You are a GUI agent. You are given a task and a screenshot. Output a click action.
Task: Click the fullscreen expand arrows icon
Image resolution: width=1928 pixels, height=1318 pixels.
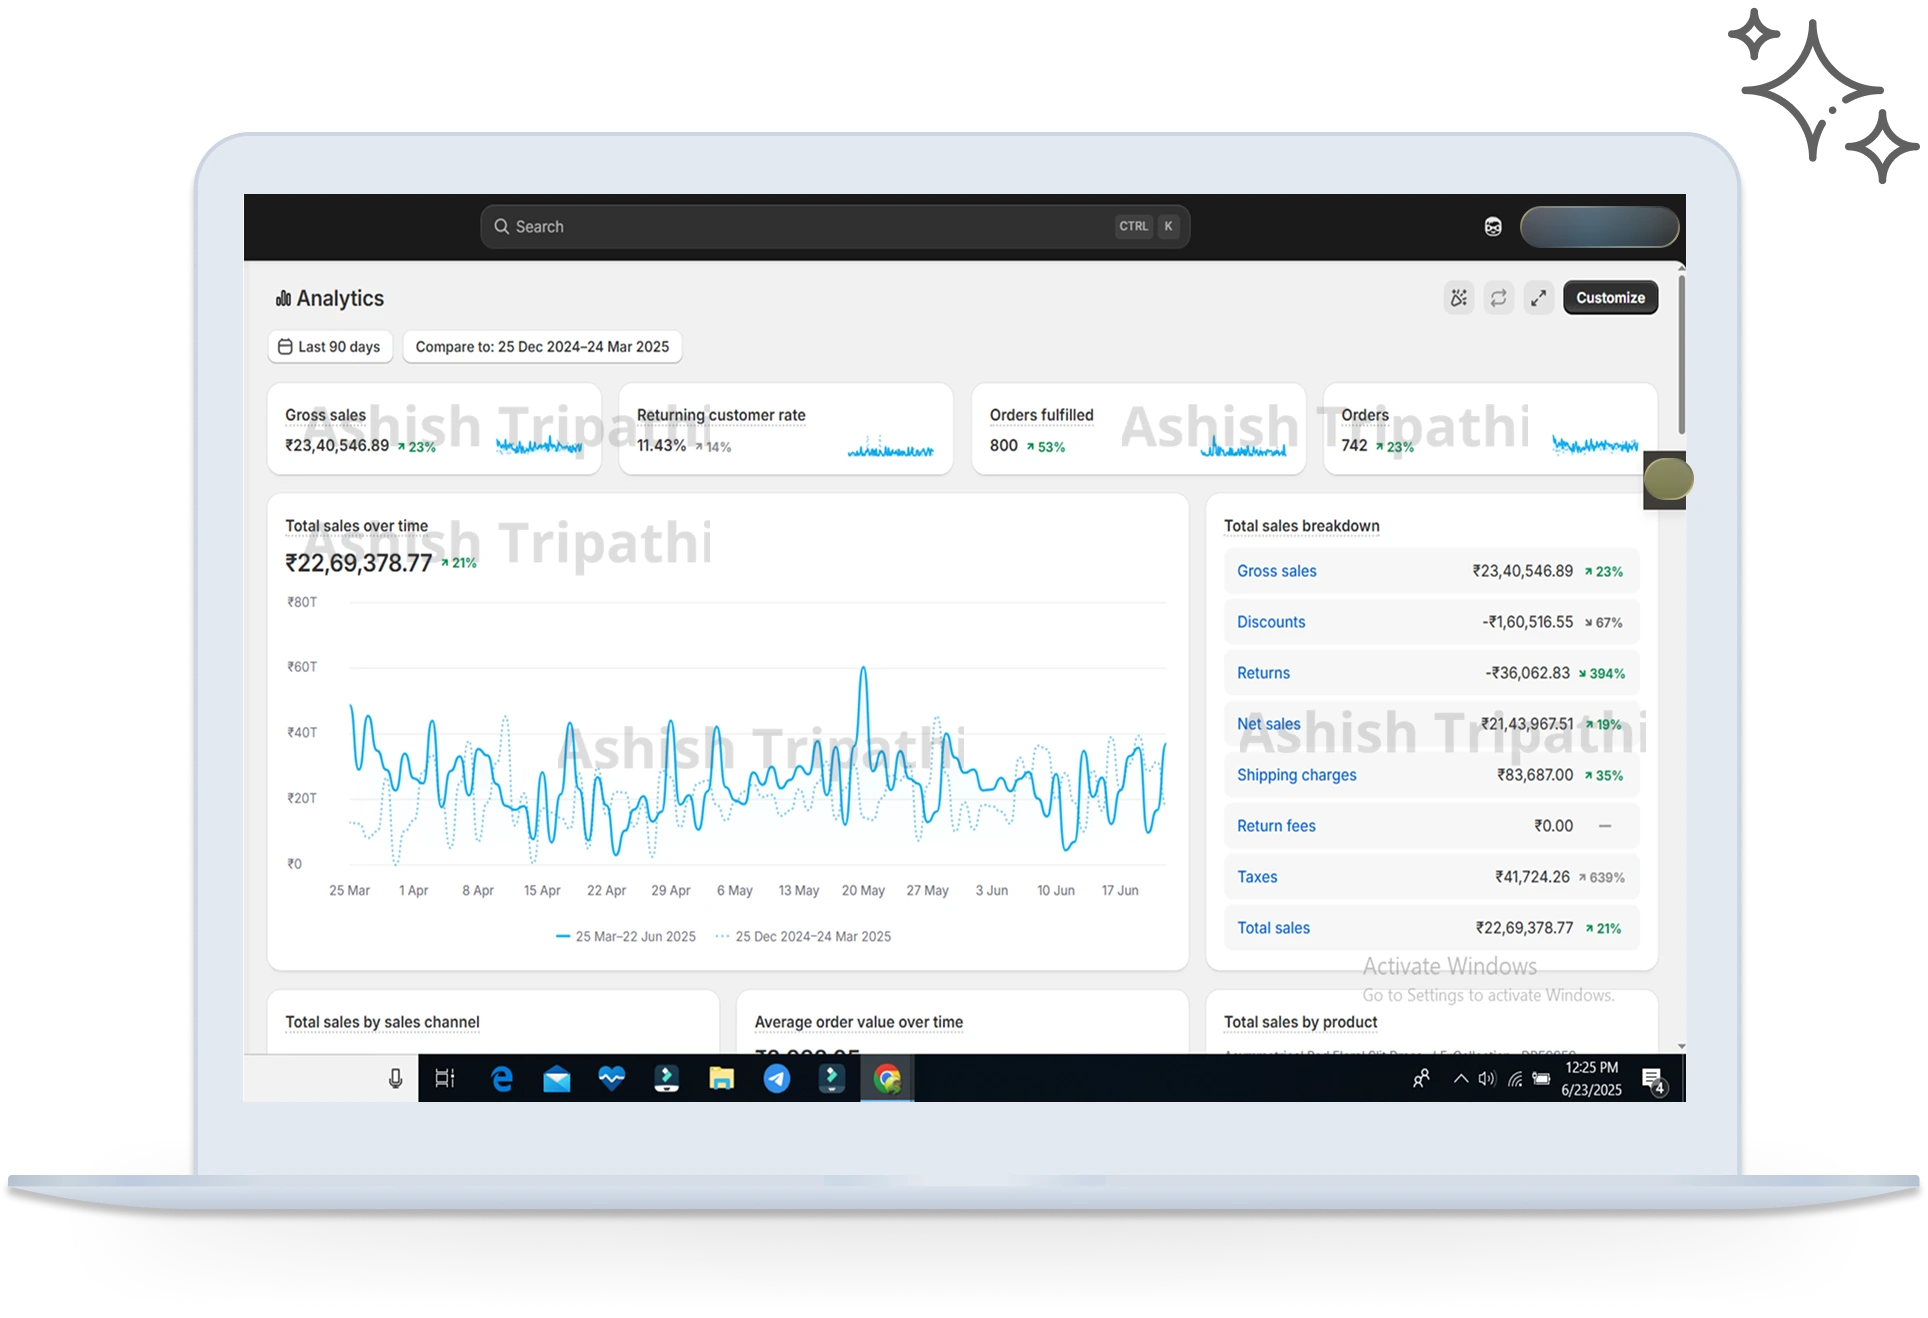tap(1538, 298)
